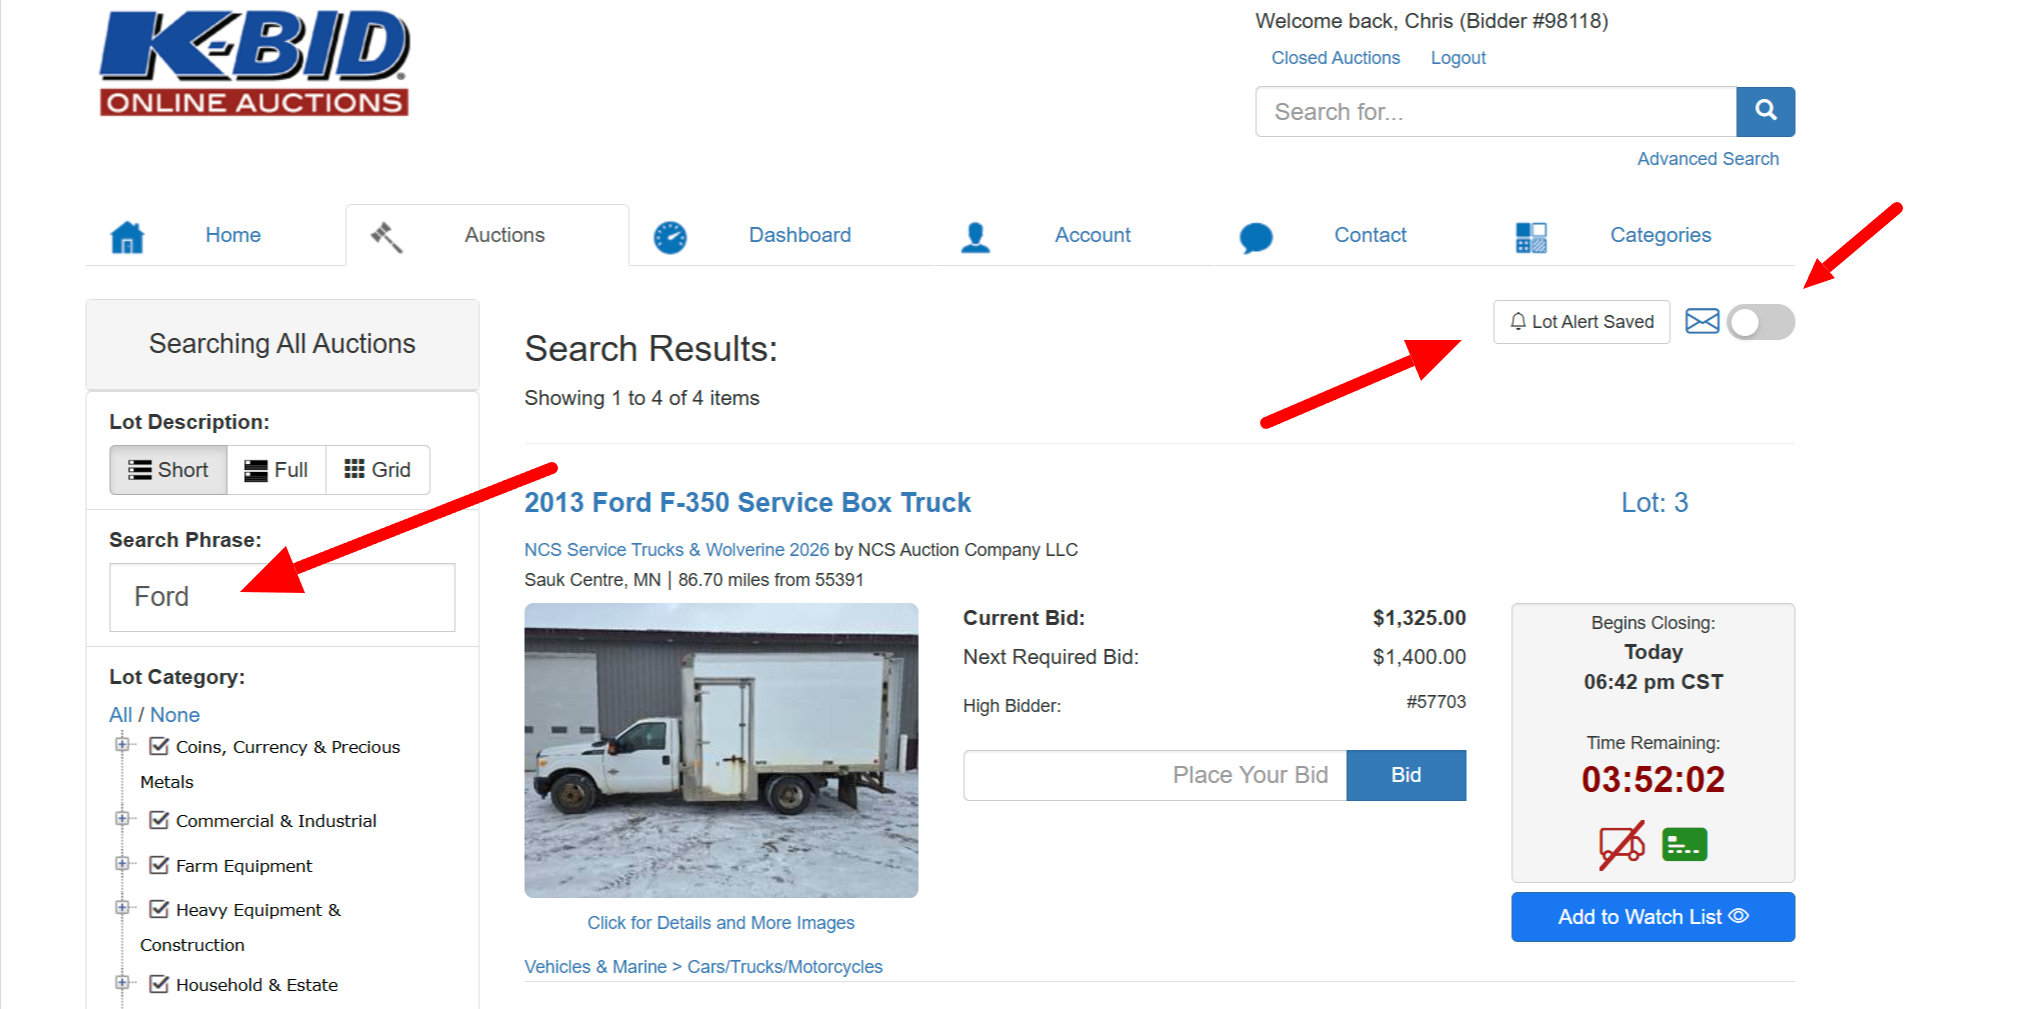Click the box truck photo thumbnail
Screen dimensions: 2017x1009
click(x=721, y=750)
